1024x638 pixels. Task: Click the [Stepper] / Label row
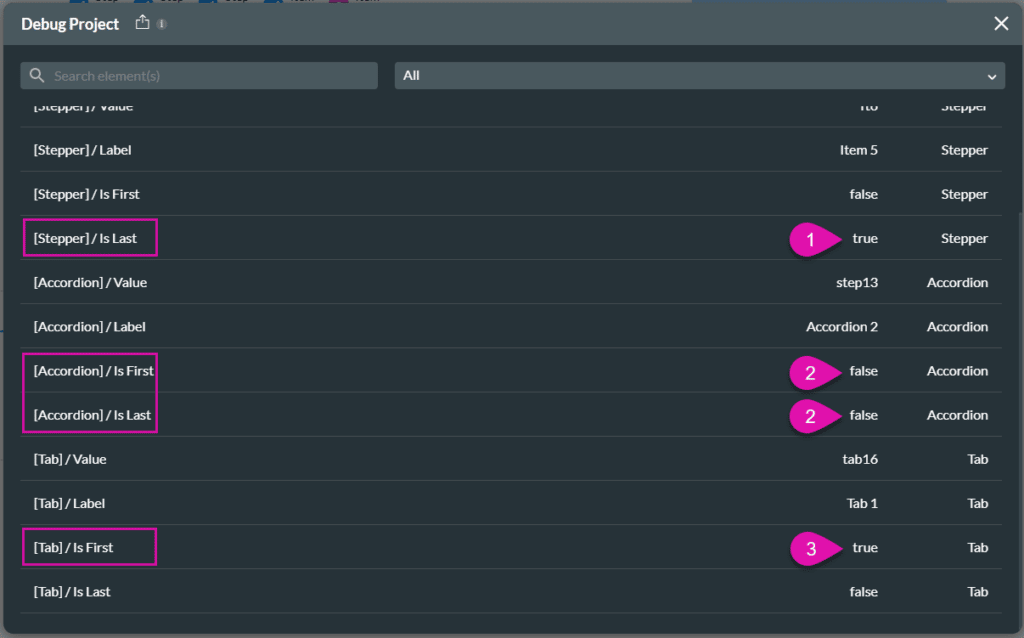[82, 150]
